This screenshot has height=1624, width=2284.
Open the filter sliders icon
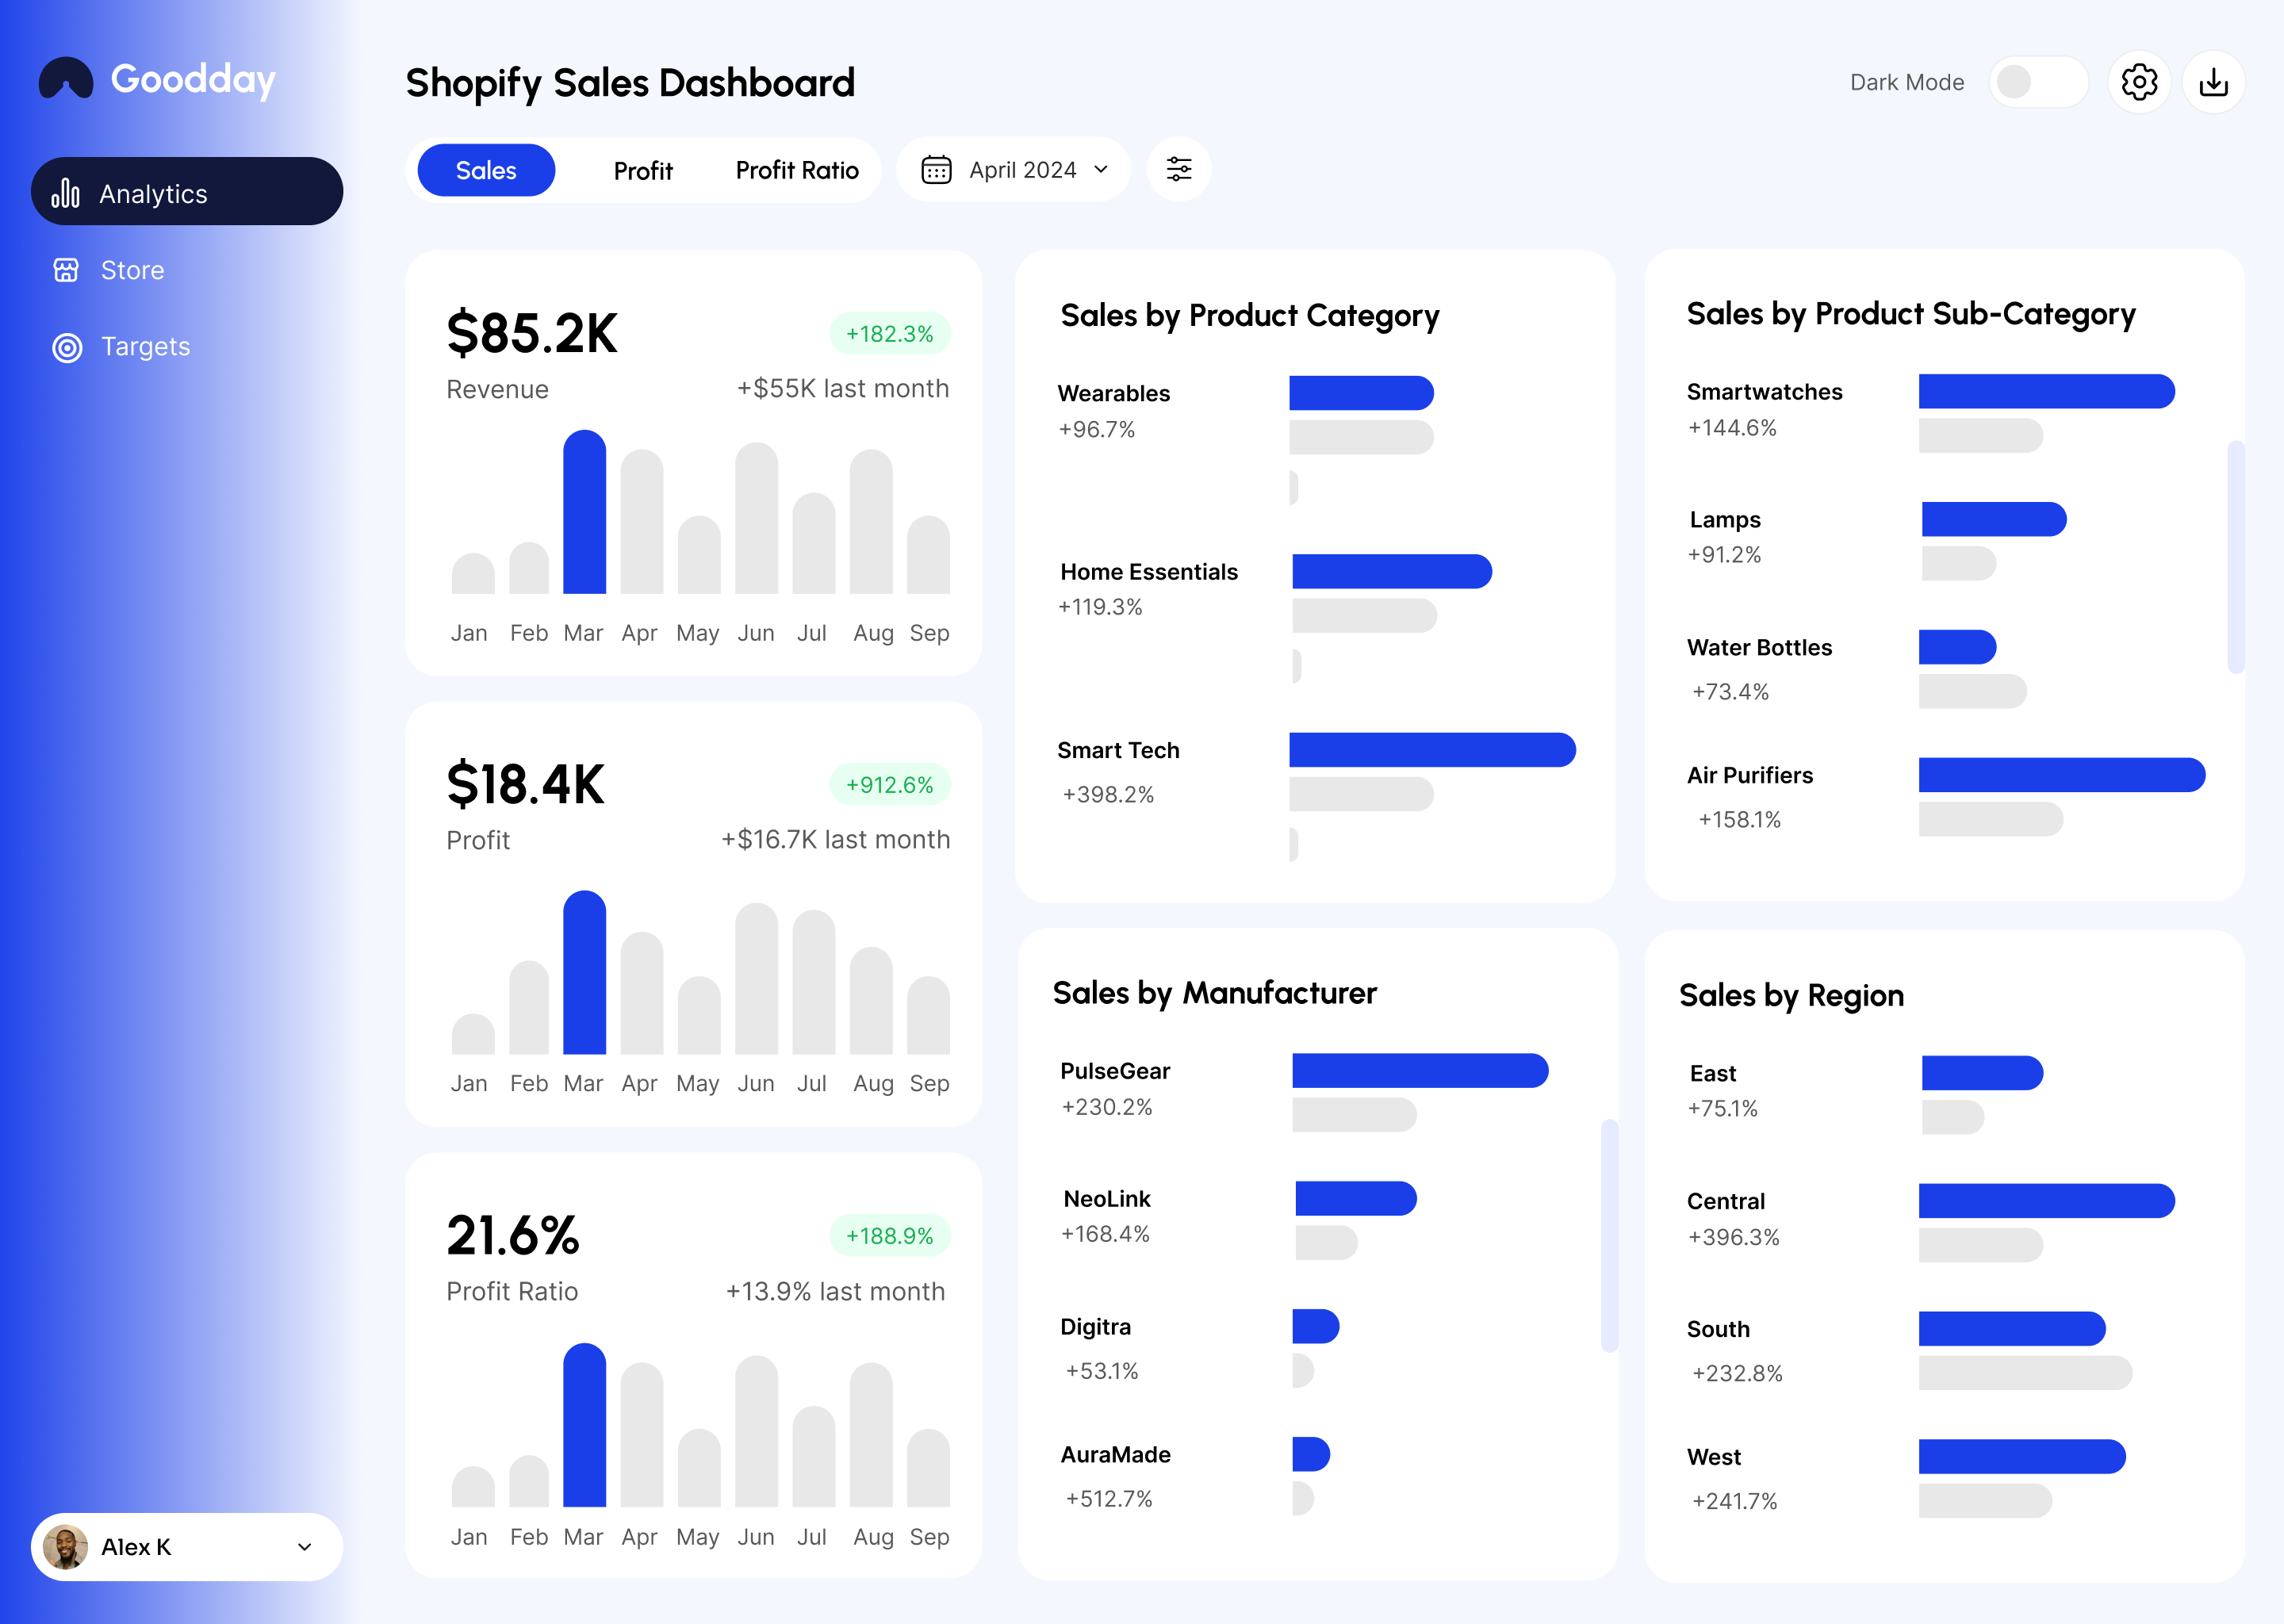click(x=1178, y=169)
